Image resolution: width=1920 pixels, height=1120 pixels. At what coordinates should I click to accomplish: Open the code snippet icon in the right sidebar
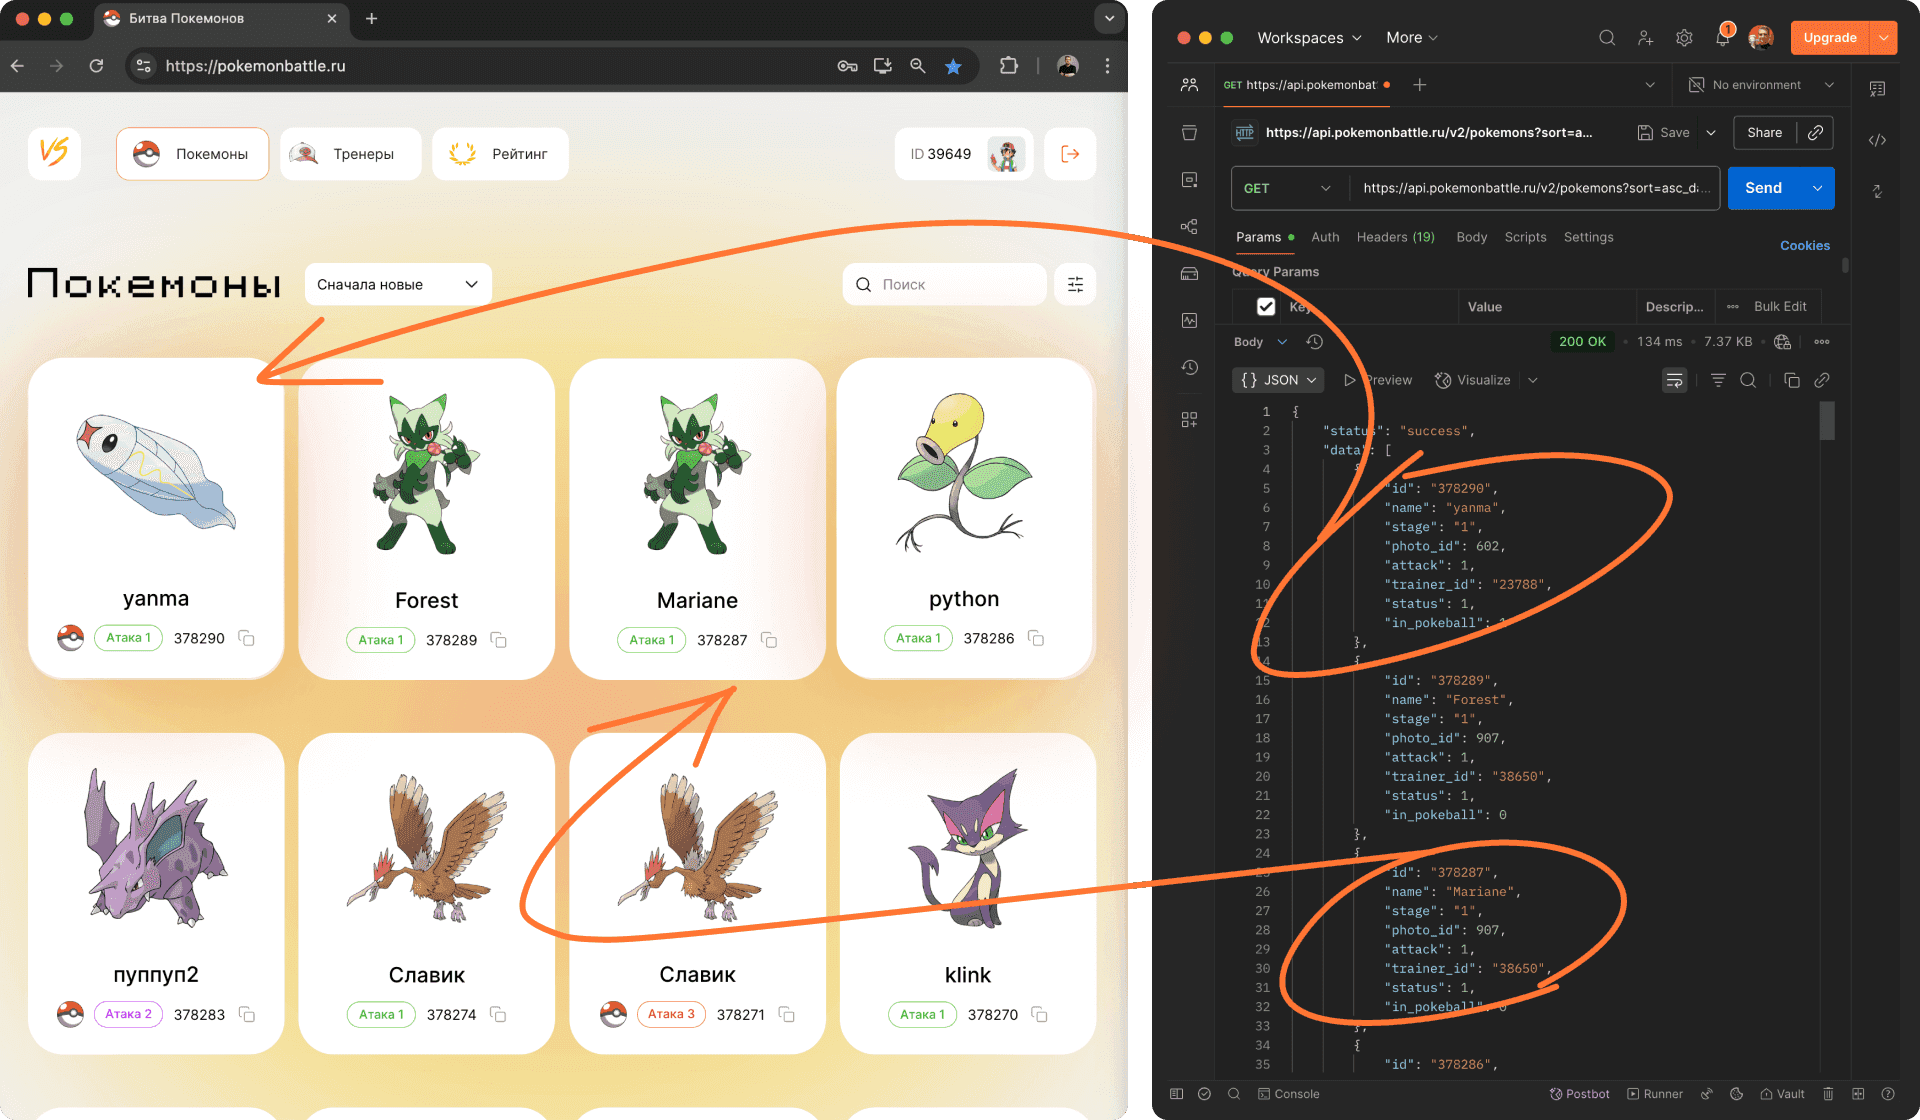coord(1877,140)
